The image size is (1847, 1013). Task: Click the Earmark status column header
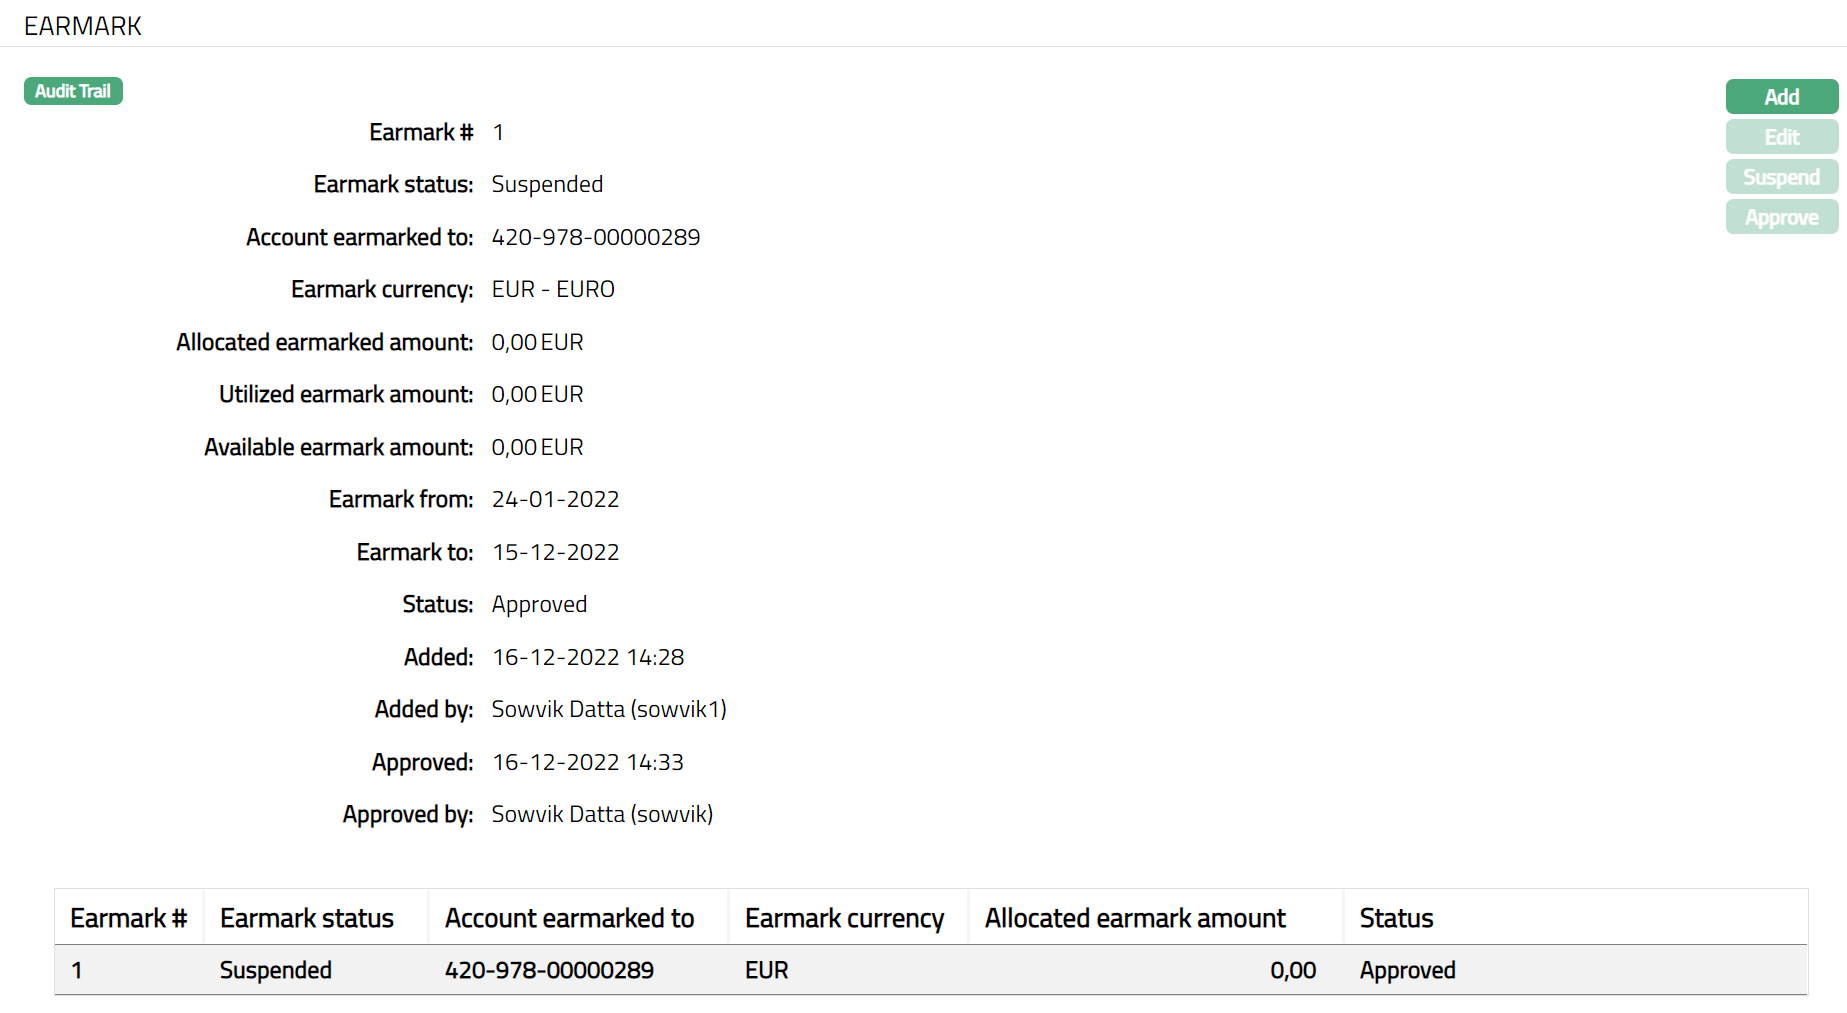click(306, 918)
